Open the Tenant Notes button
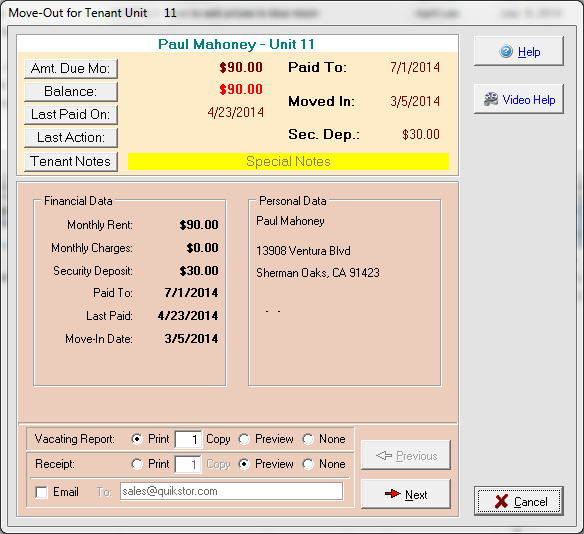The width and height of the screenshot is (584, 534). coord(71,162)
